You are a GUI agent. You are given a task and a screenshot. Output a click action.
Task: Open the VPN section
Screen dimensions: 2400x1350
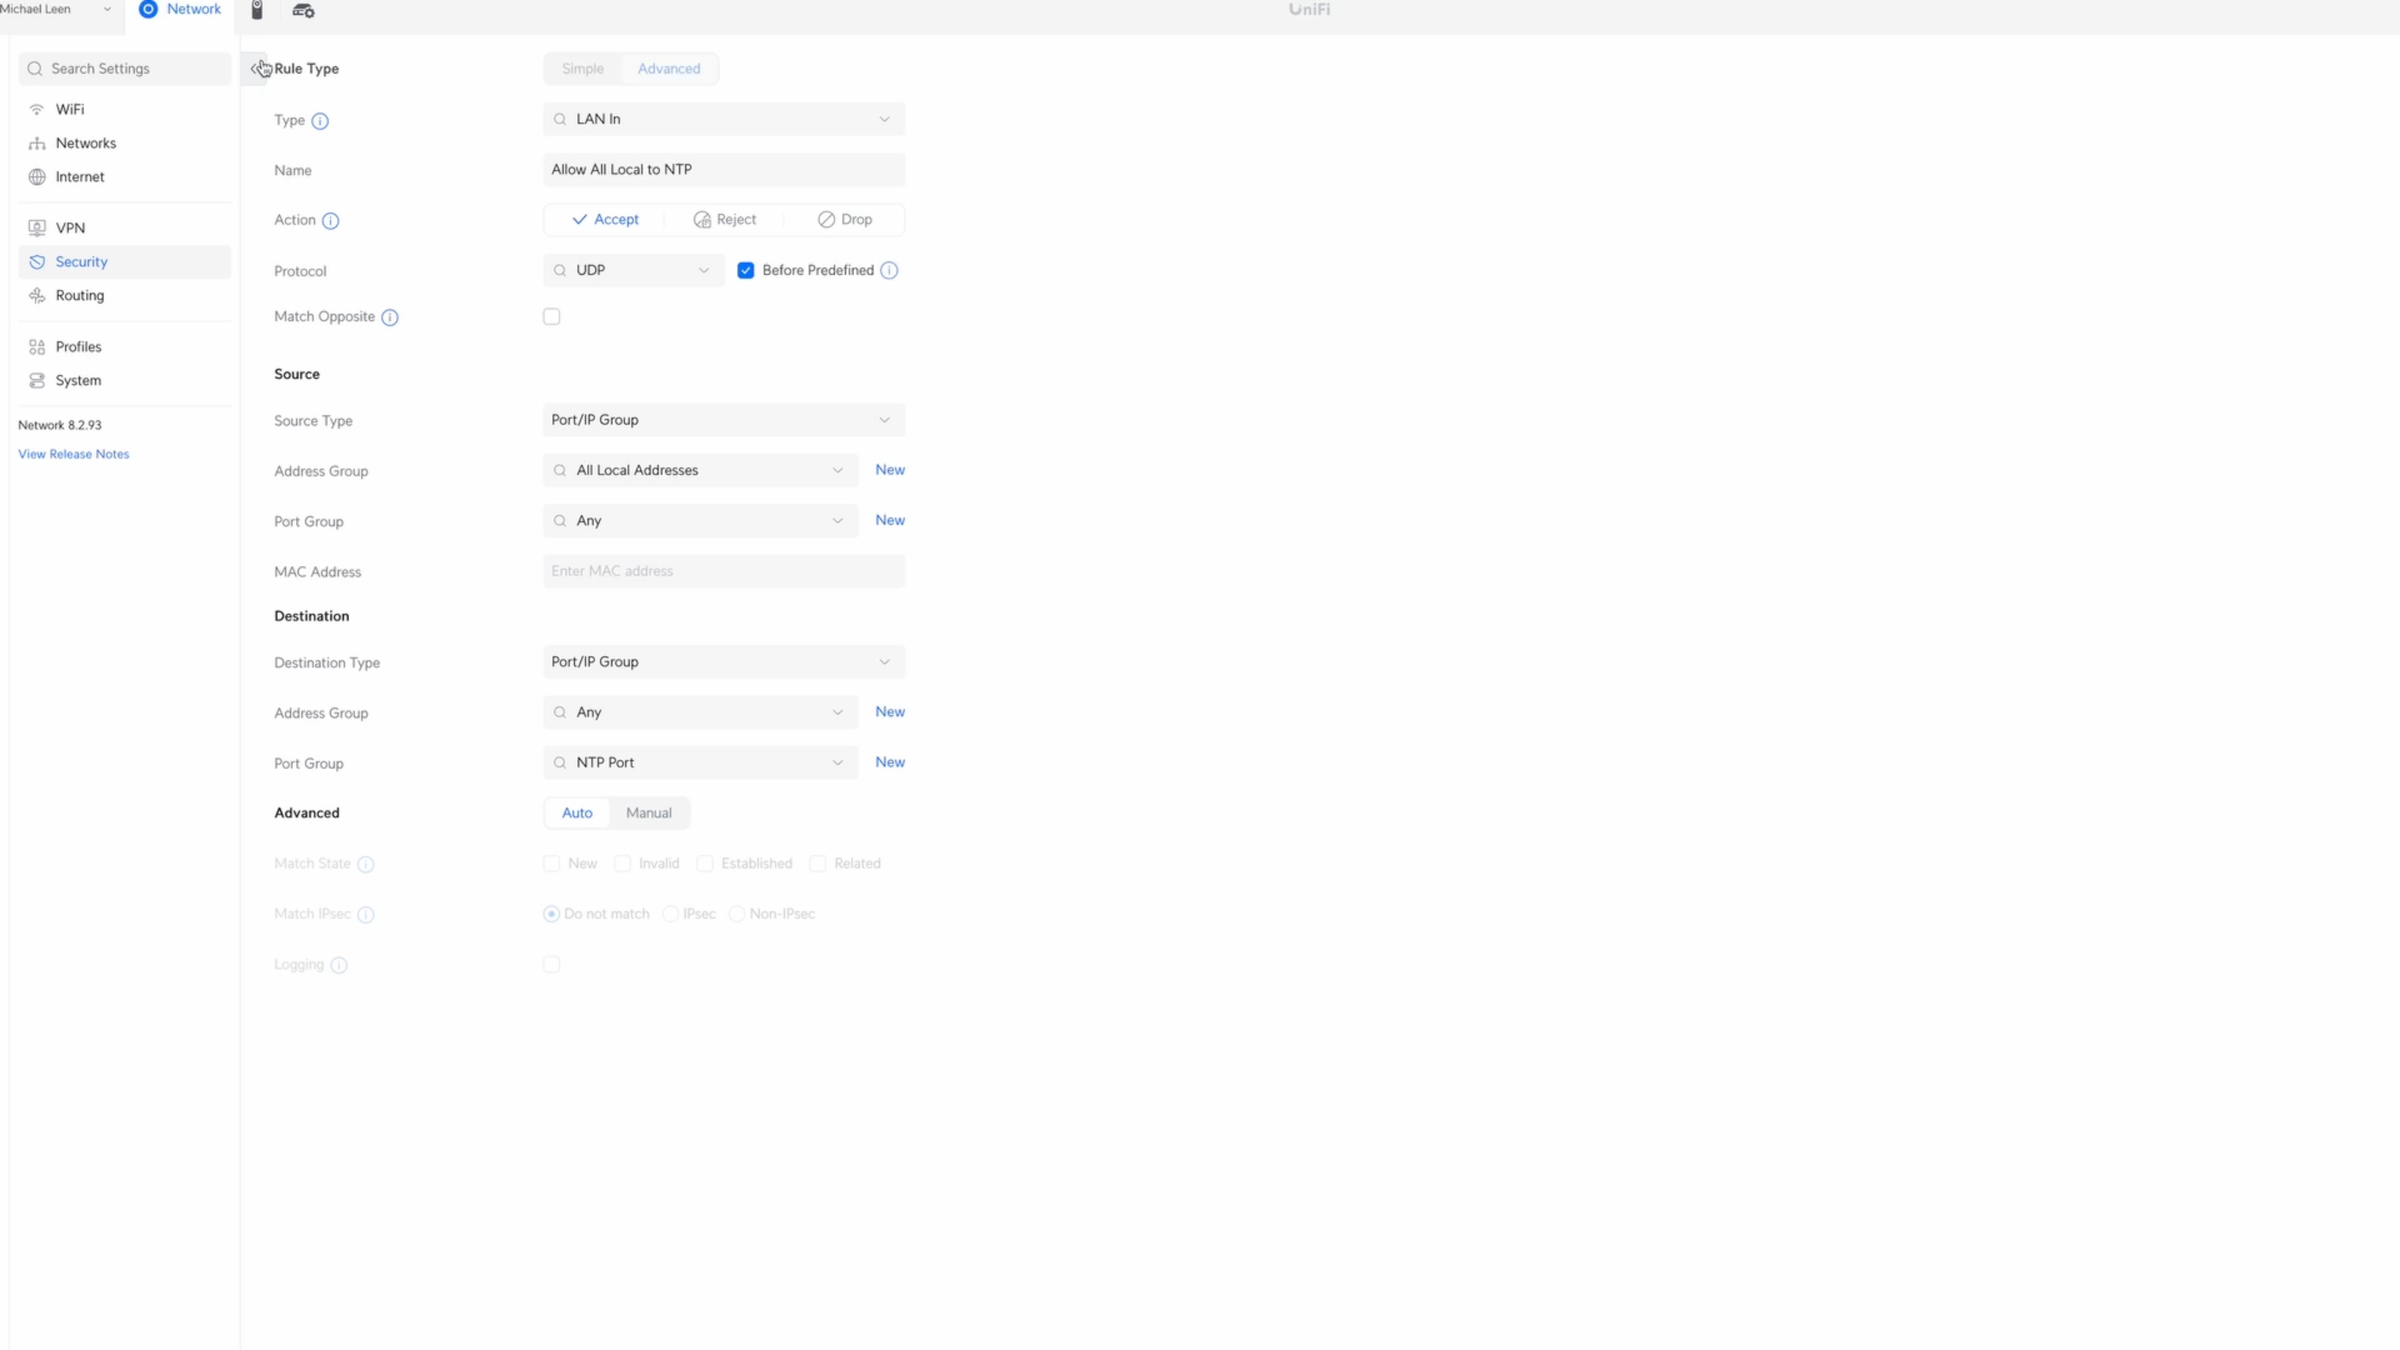pyautogui.click(x=70, y=227)
